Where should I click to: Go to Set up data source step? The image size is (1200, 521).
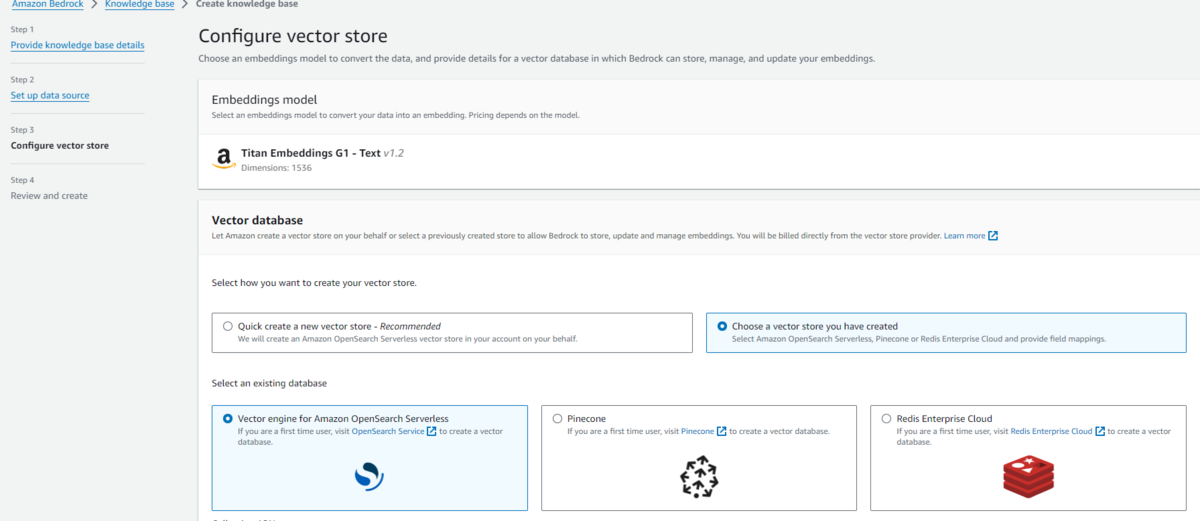pyautogui.click(x=50, y=95)
